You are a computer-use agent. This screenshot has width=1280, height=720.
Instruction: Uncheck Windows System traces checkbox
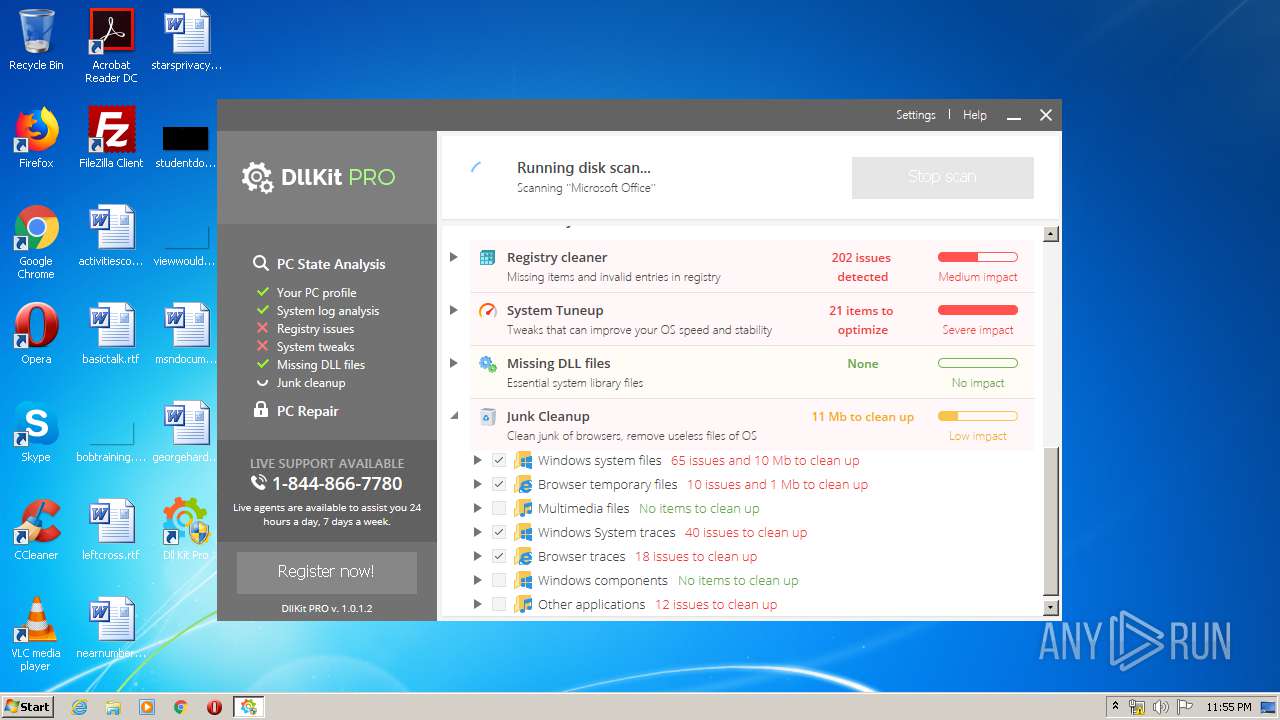pyautogui.click(x=499, y=533)
